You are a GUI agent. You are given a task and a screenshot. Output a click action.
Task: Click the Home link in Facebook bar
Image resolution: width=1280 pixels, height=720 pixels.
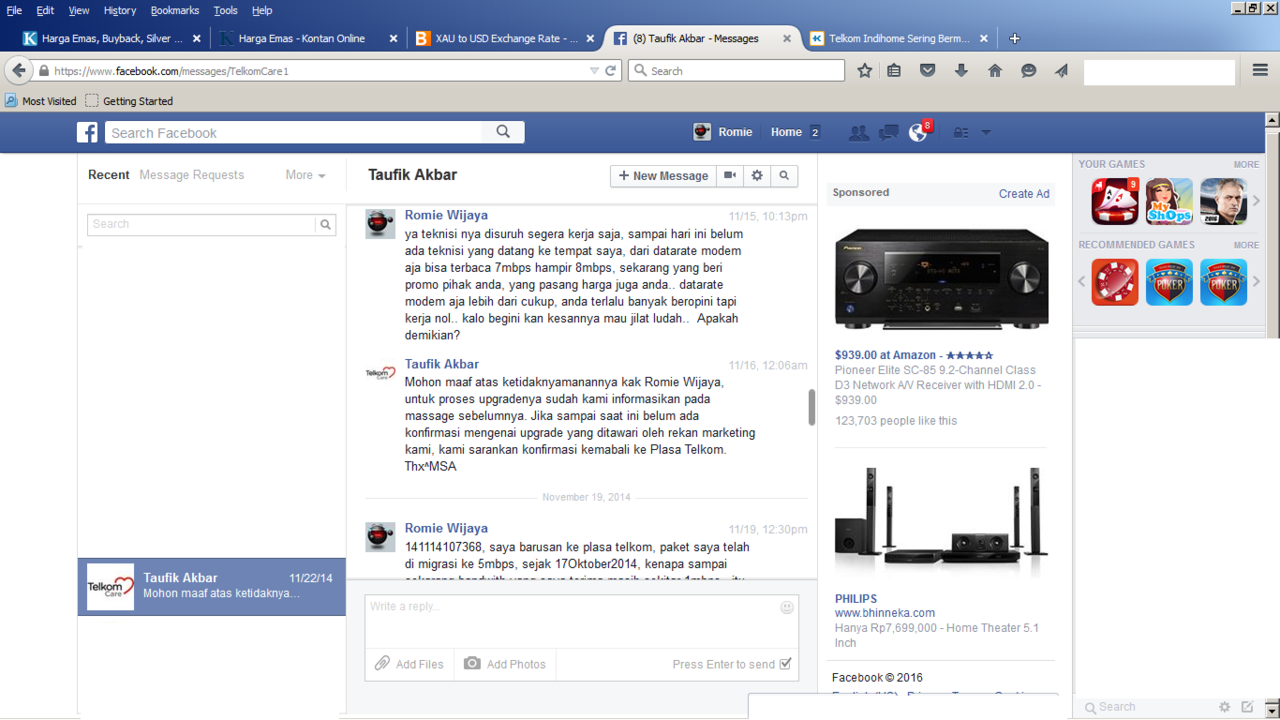click(786, 132)
